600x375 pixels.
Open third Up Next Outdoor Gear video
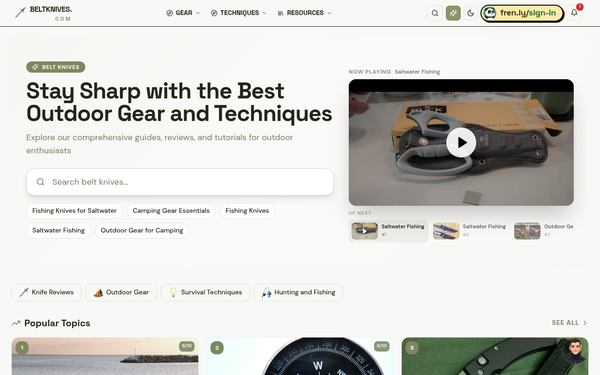543,231
